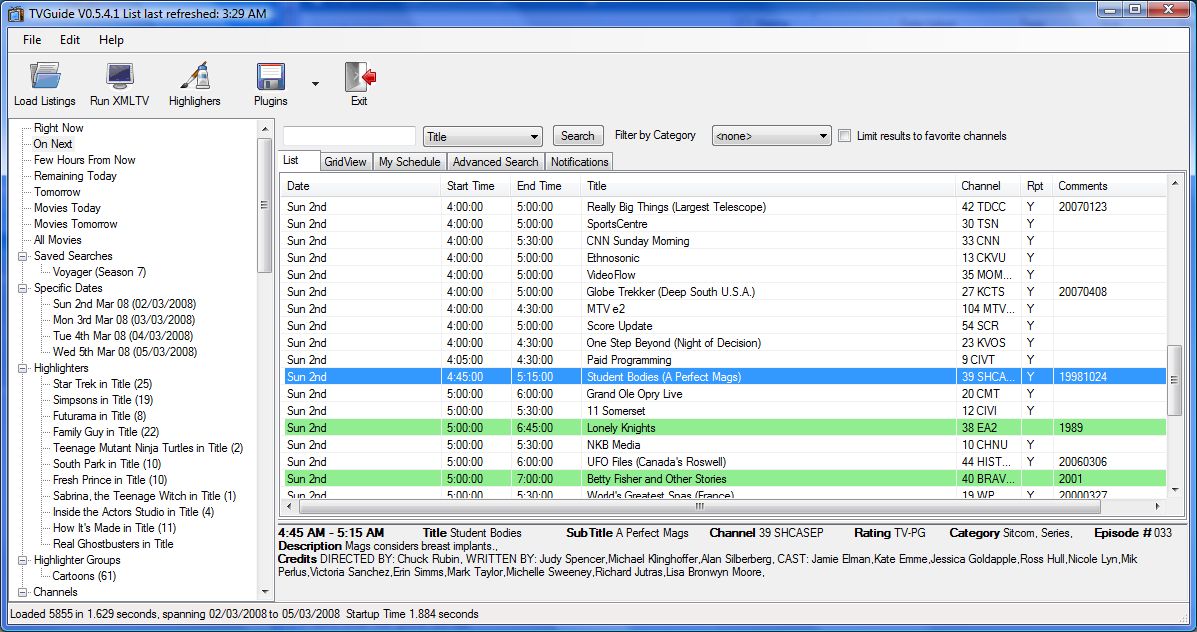Sort by the Rpt column header
The height and width of the screenshot is (632, 1197).
(1036, 186)
